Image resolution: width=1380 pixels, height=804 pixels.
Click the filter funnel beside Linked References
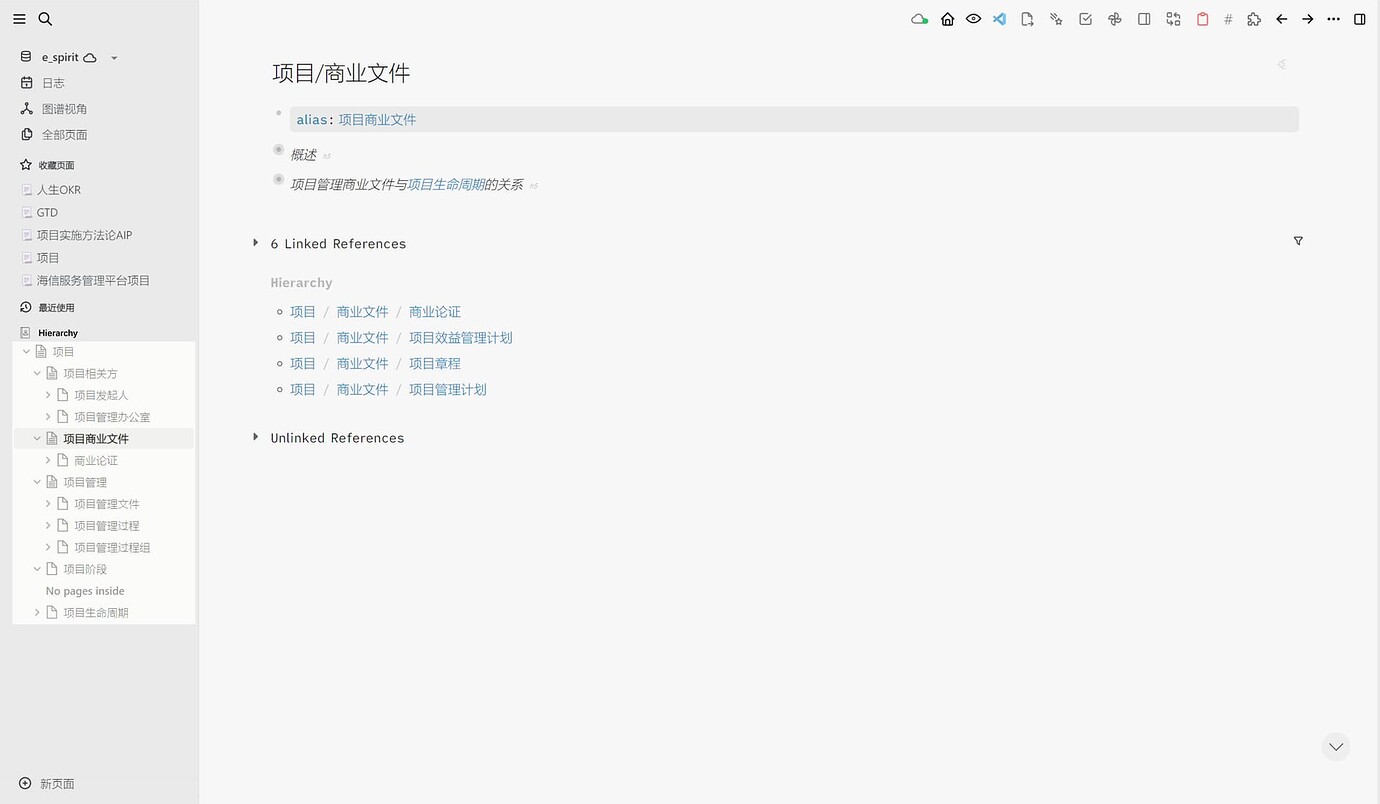pyautogui.click(x=1298, y=241)
